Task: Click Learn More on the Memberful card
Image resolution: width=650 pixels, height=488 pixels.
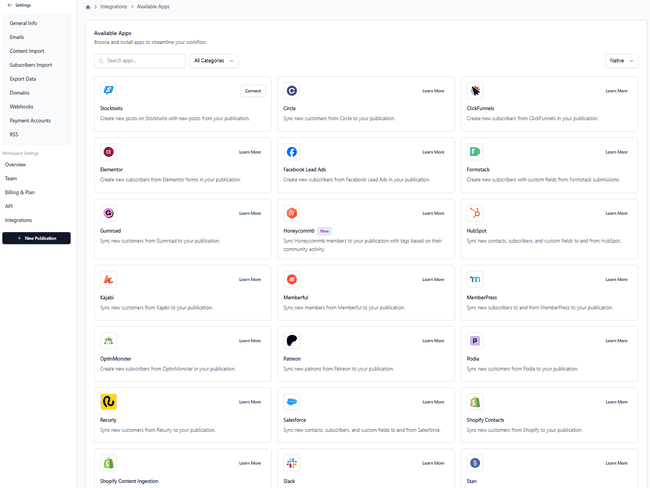Action: 433,279
